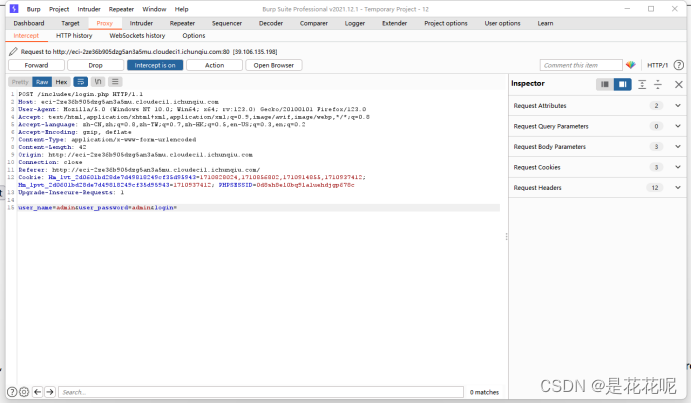Close the Inspector panel
Viewport: 692px width, 404px height.
679,84
